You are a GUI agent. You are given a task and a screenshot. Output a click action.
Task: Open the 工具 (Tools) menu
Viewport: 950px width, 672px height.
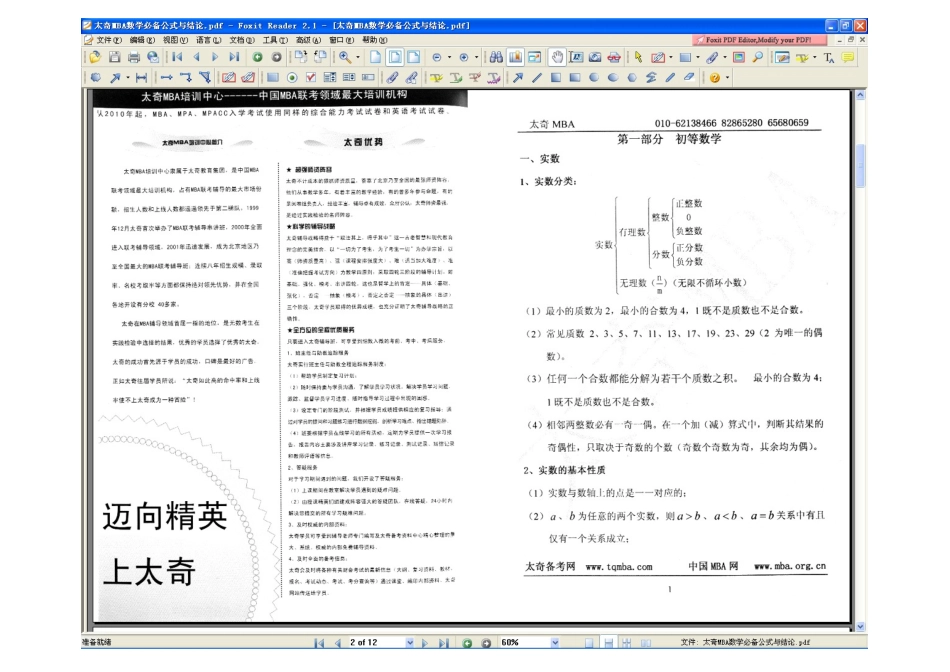[x=274, y=40]
